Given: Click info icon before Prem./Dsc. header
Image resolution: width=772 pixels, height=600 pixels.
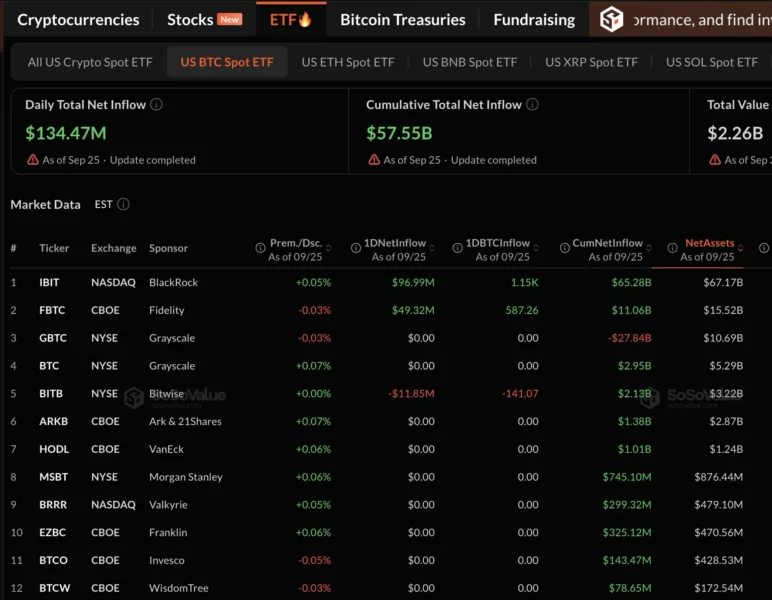Looking at the screenshot, I should click(260, 248).
